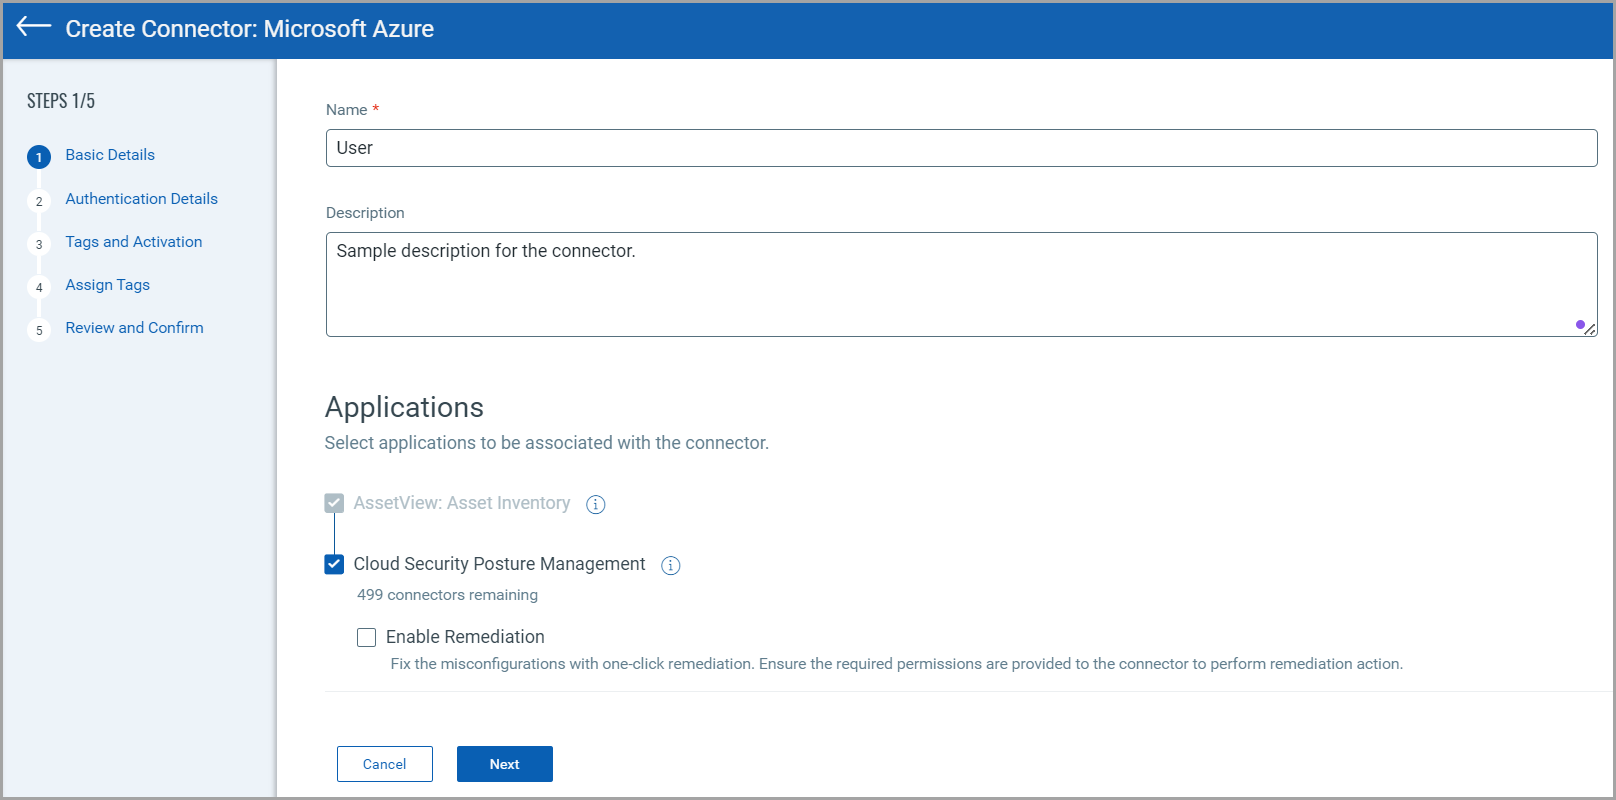Image resolution: width=1616 pixels, height=800 pixels.
Task: Jump to Review and Confirm step
Action: pos(134,328)
